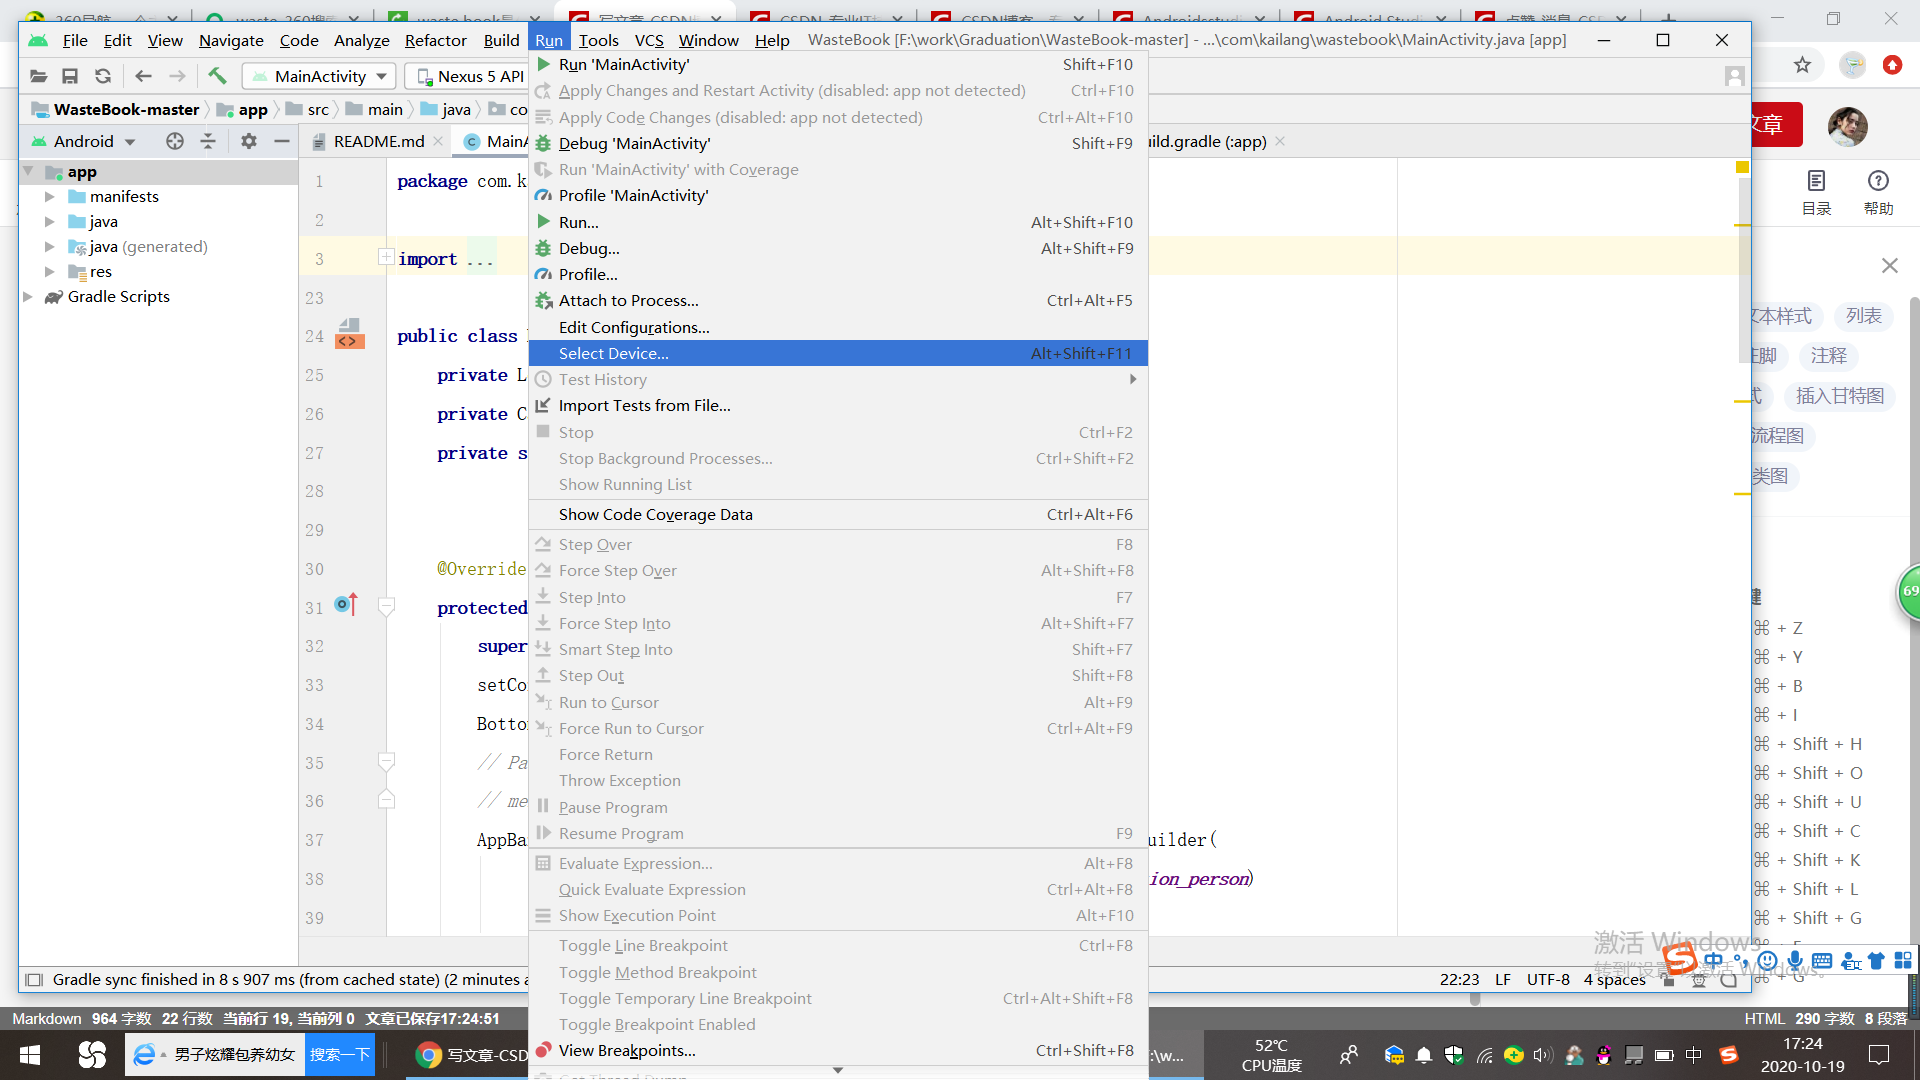The image size is (1920, 1080).
Task: Expand the manifests folder
Action: (x=51, y=196)
